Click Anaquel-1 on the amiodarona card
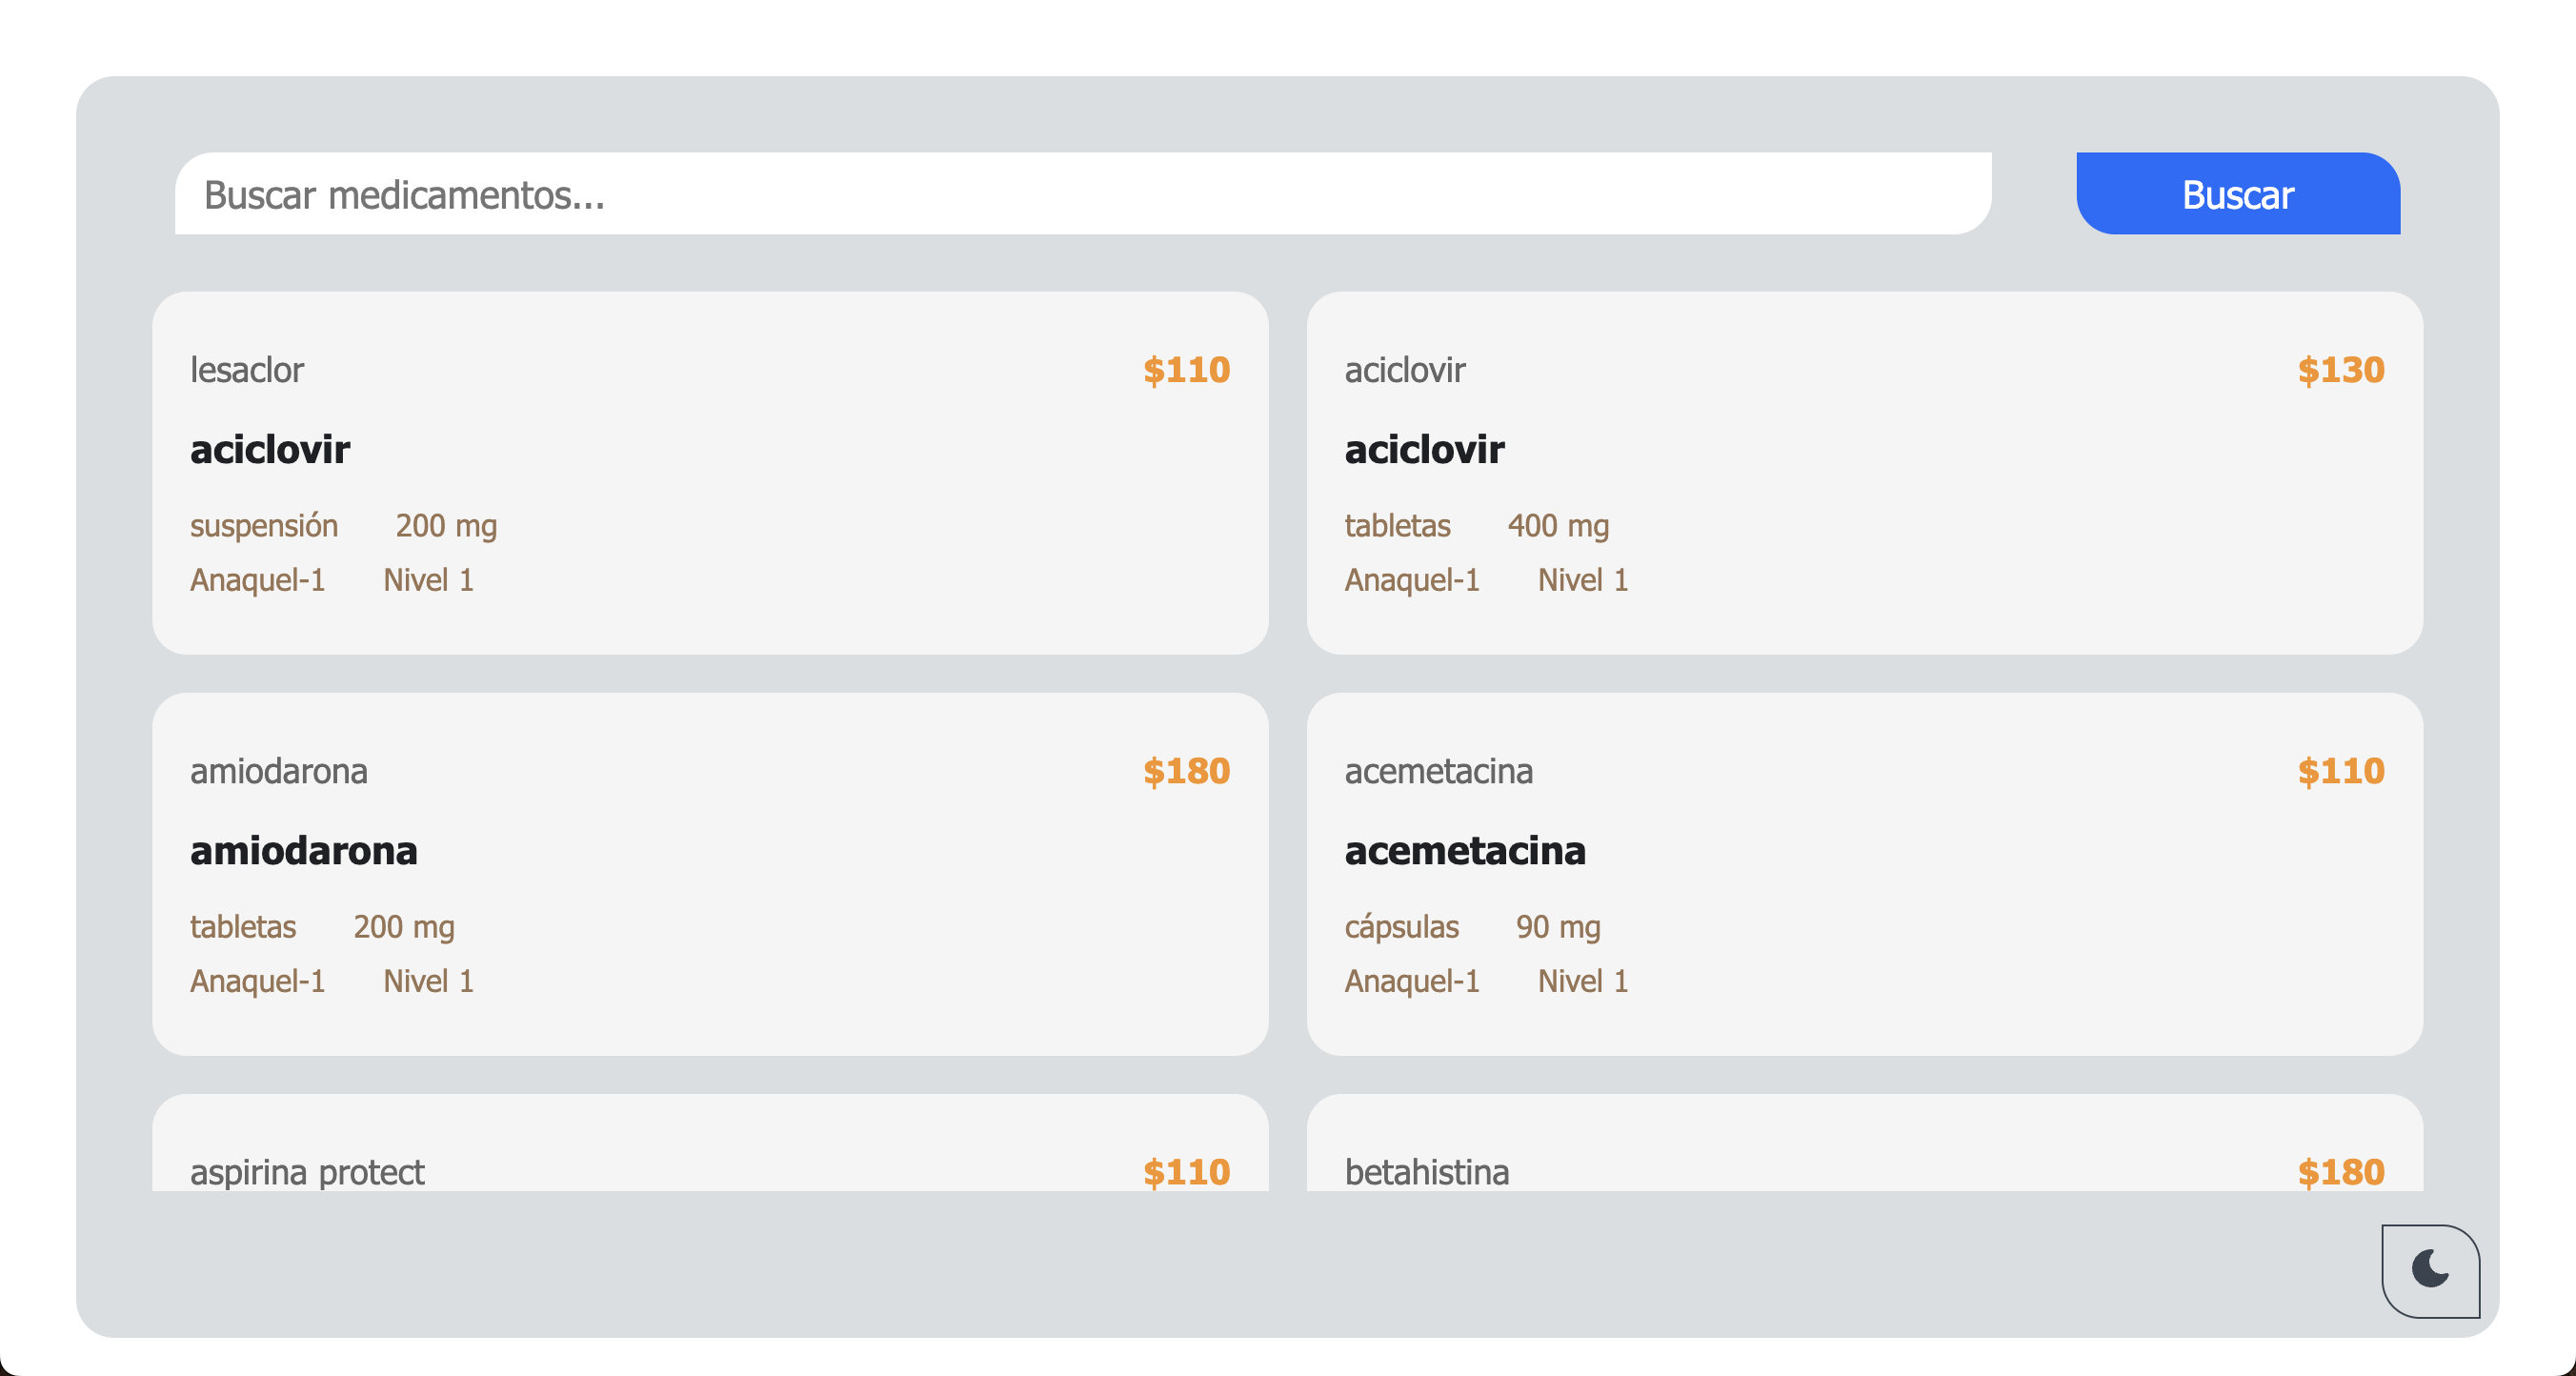The image size is (2576, 1376). click(258, 981)
